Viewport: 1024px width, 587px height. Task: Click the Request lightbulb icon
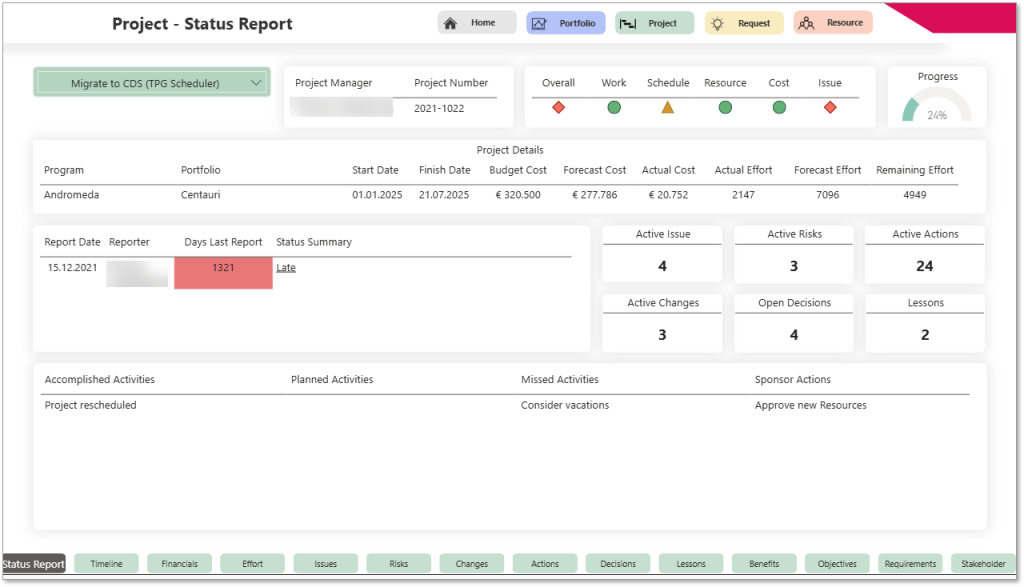716,22
